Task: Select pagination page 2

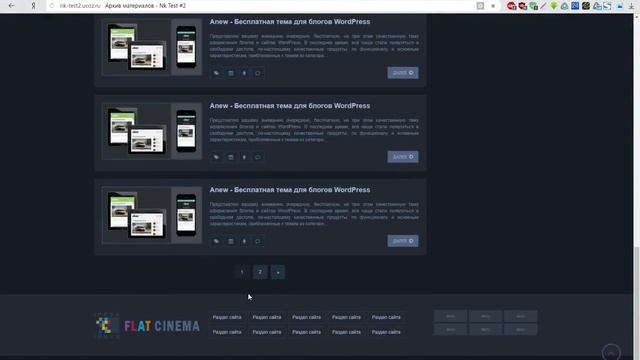Action: click(260, 272)
